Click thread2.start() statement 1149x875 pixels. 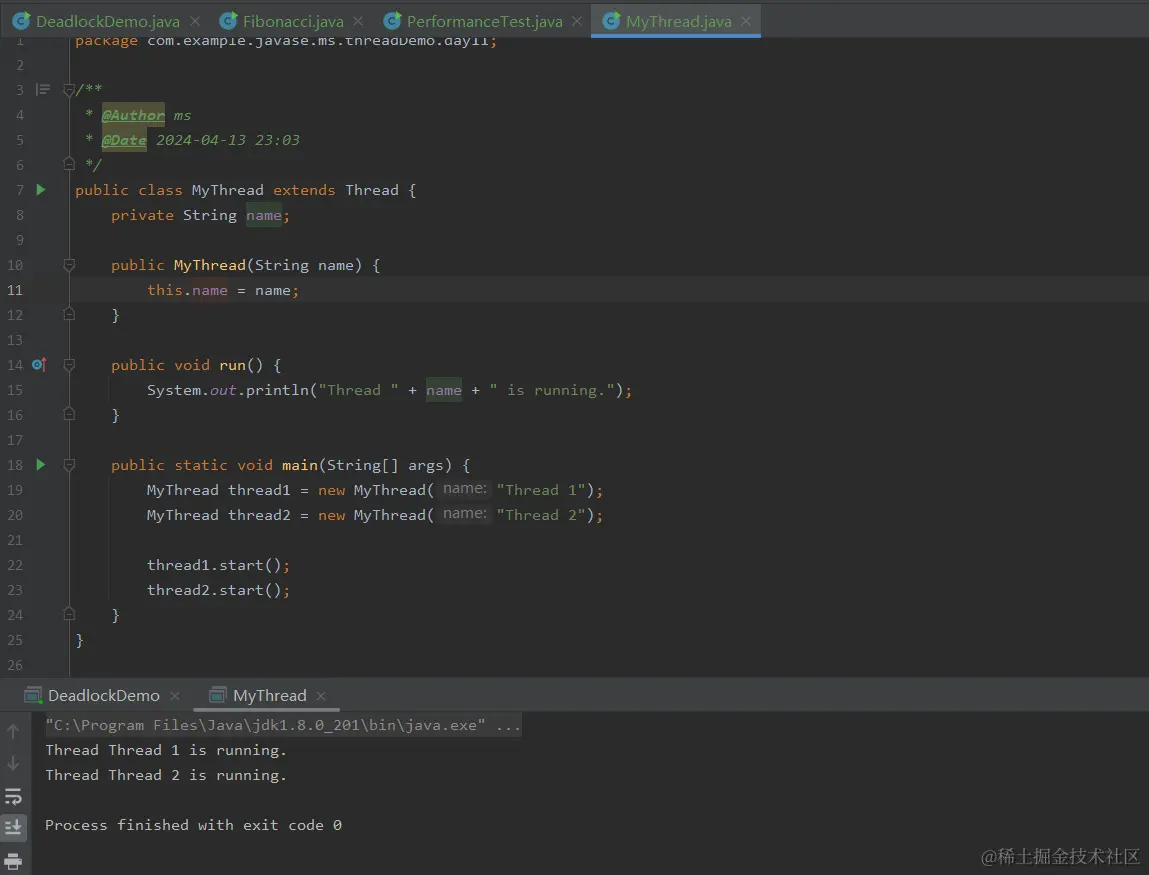pyautogui.click(x=218, y=590)
